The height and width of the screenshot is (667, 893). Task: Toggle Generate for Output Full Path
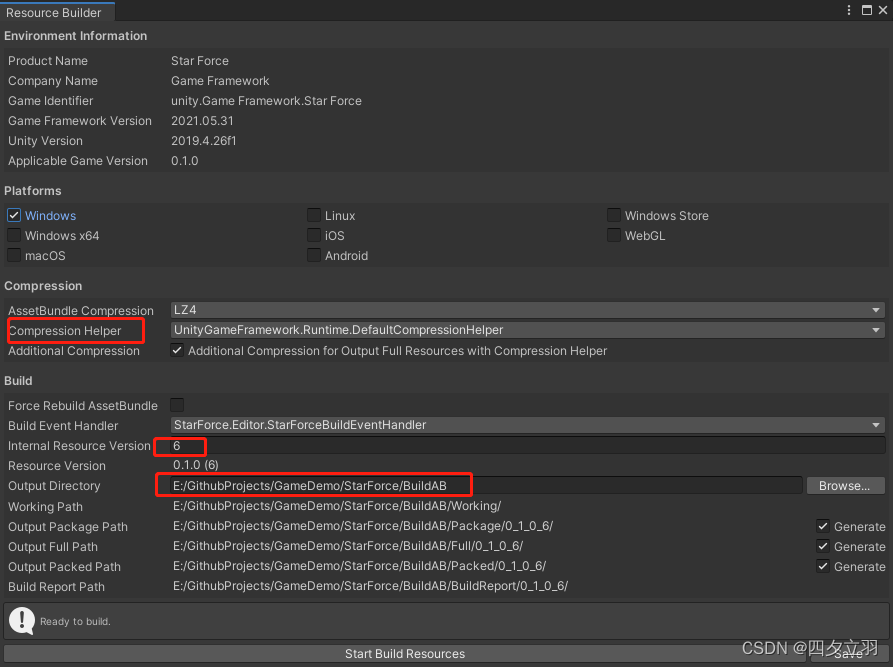(x=823, y=546)
